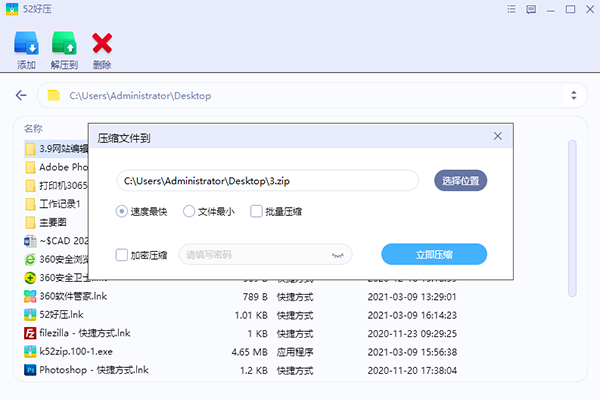The image size is (600, 400).
Task: Click the file list vertical scrollbar
Action: pos(572,218)
